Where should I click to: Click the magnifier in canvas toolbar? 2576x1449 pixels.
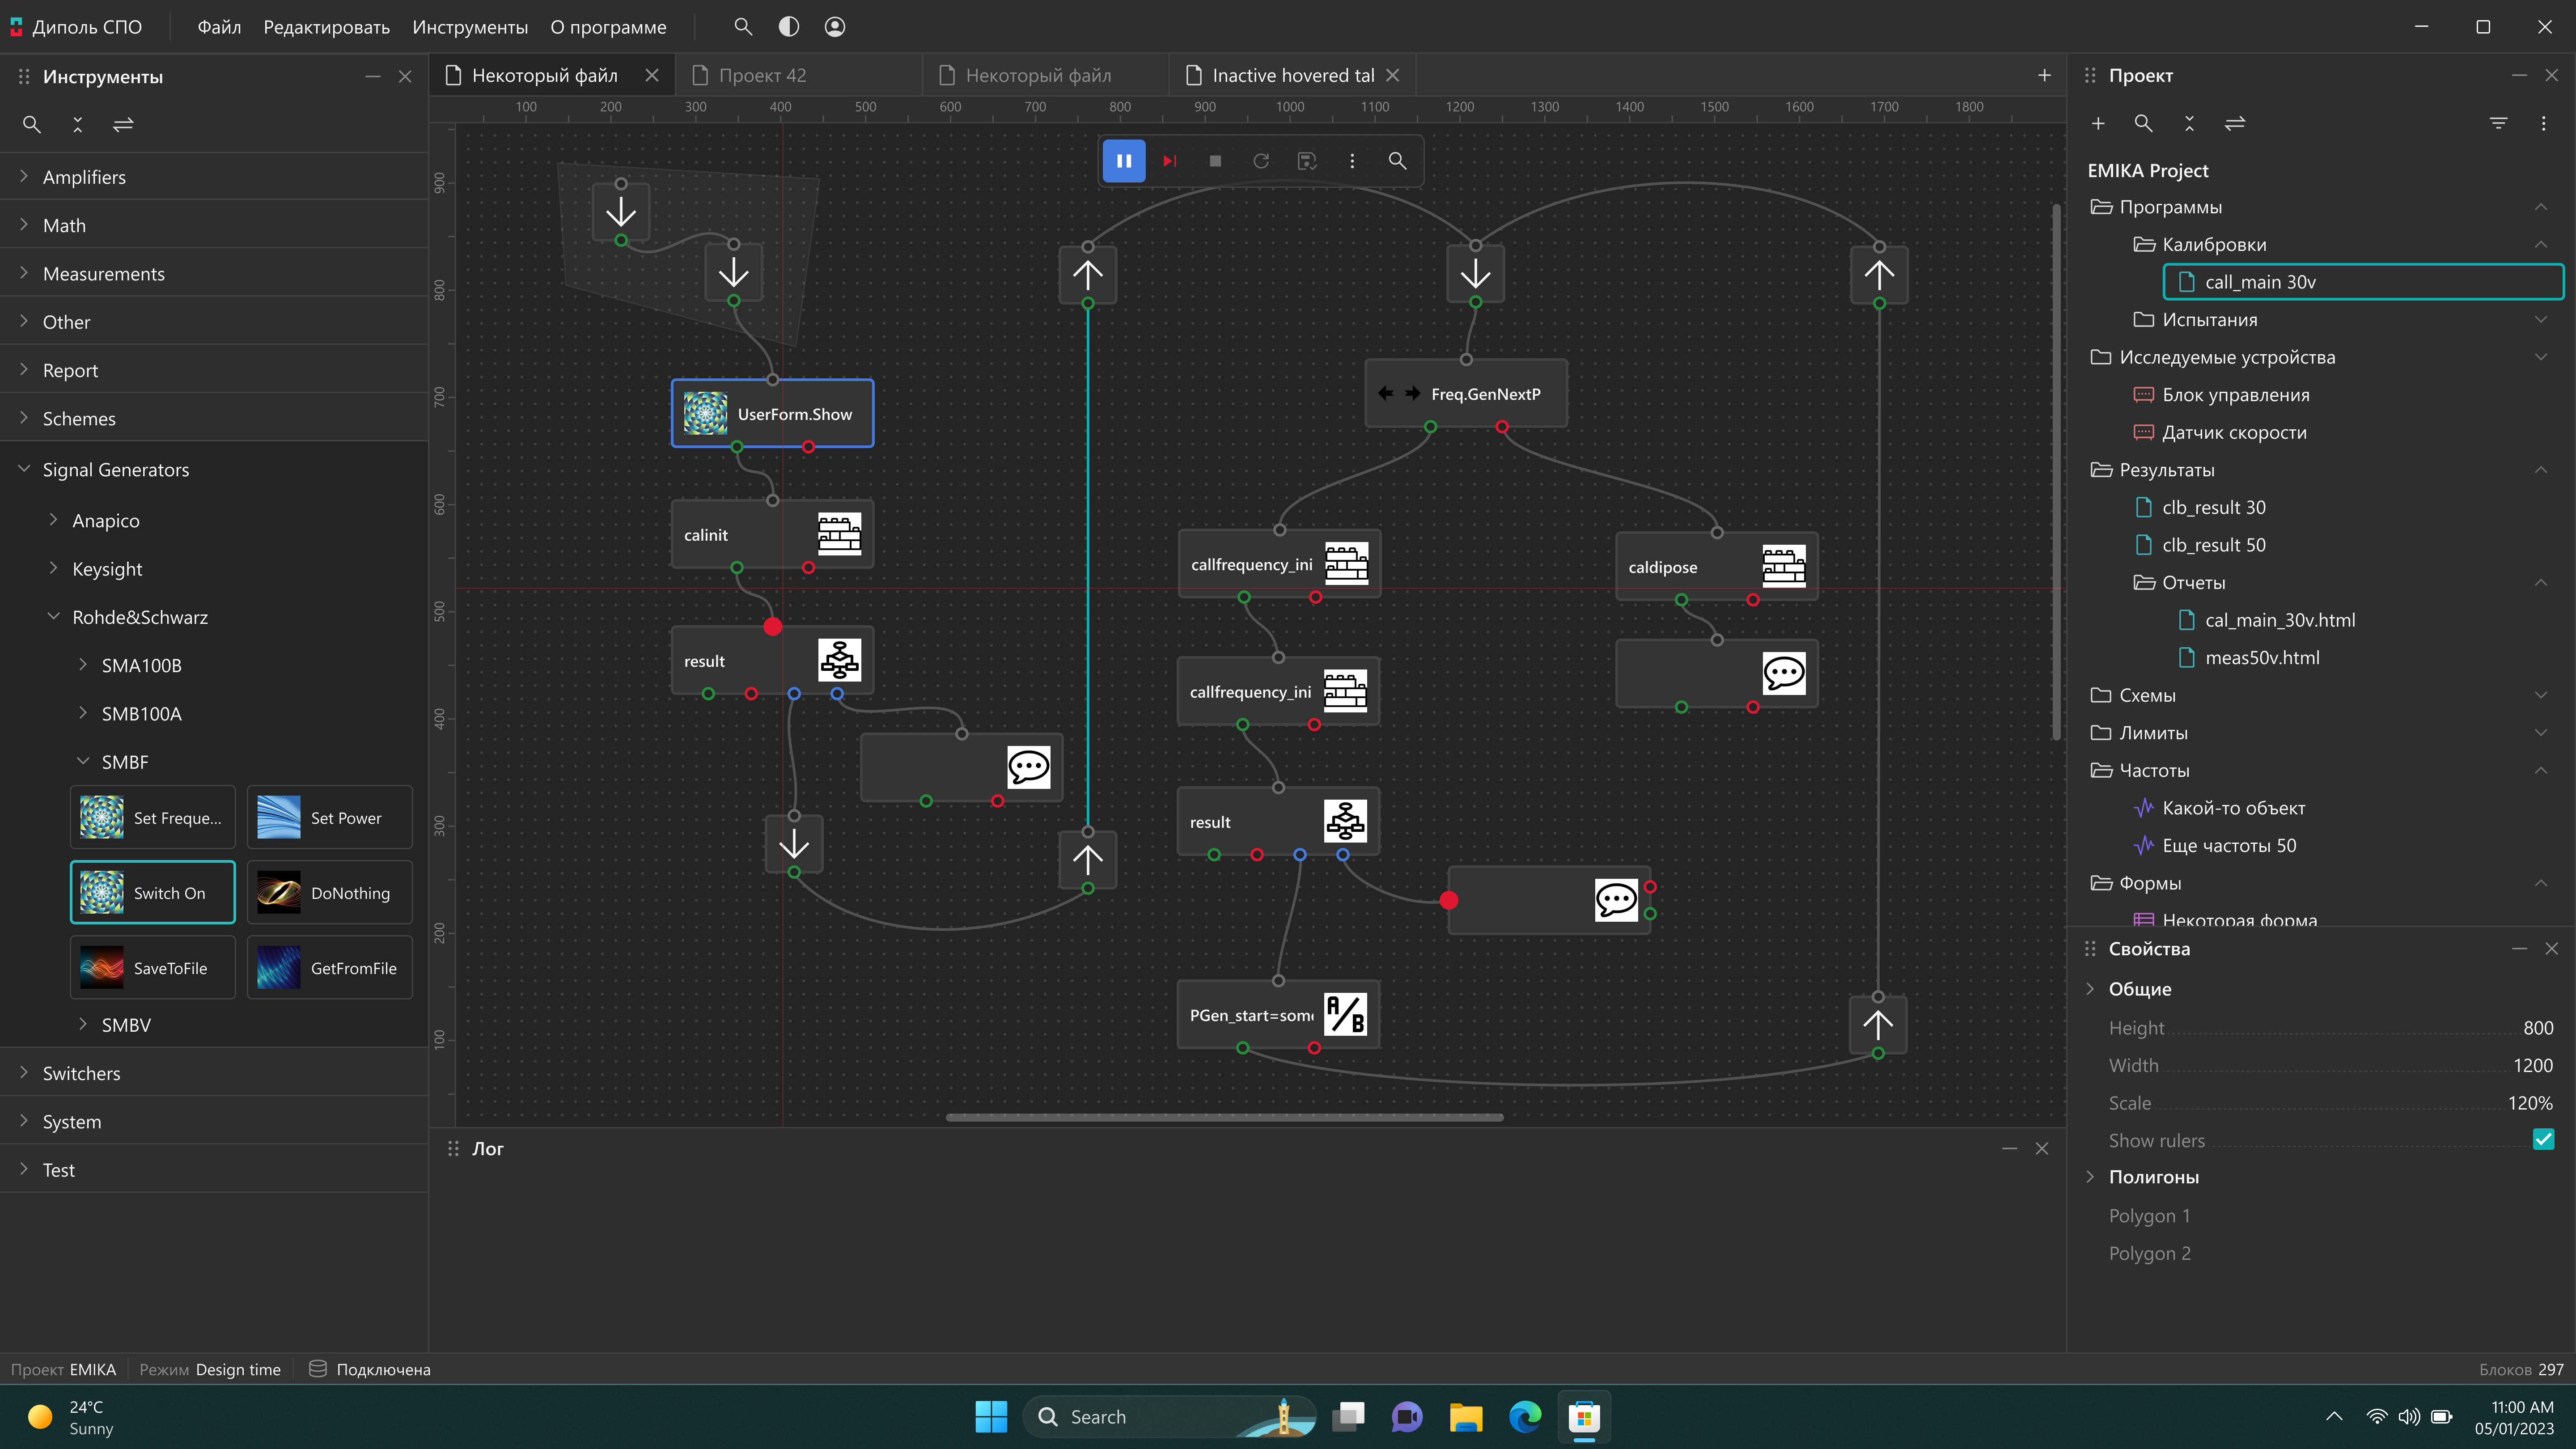pos(1397,161)
